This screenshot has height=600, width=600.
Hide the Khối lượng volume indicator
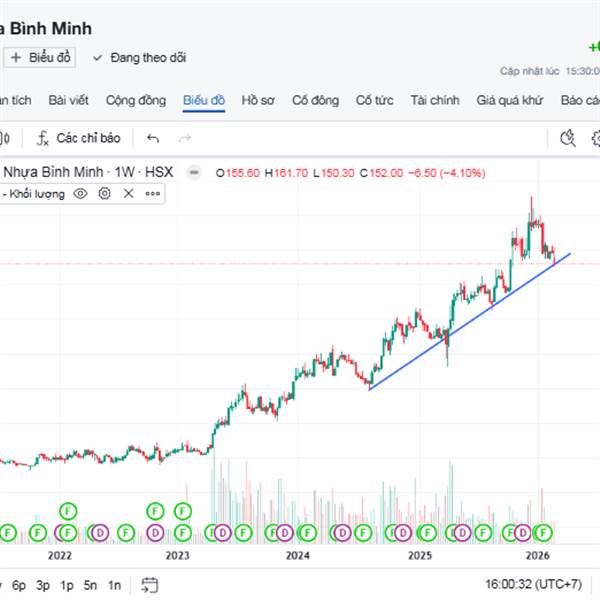[x=81, y=194]
